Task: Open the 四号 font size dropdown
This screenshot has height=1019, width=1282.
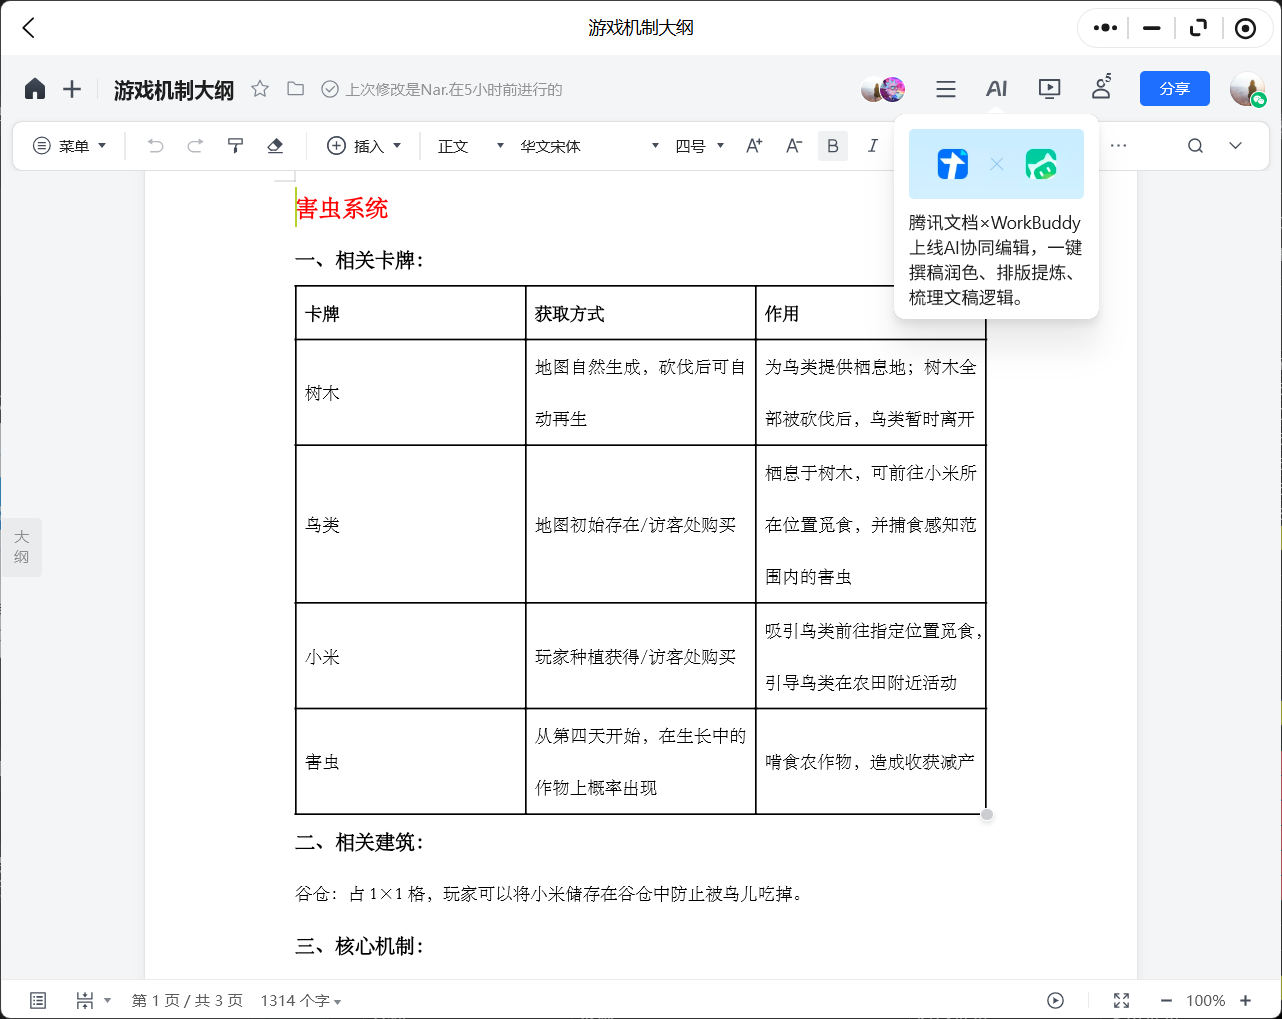Action: [x=699, y=146]
